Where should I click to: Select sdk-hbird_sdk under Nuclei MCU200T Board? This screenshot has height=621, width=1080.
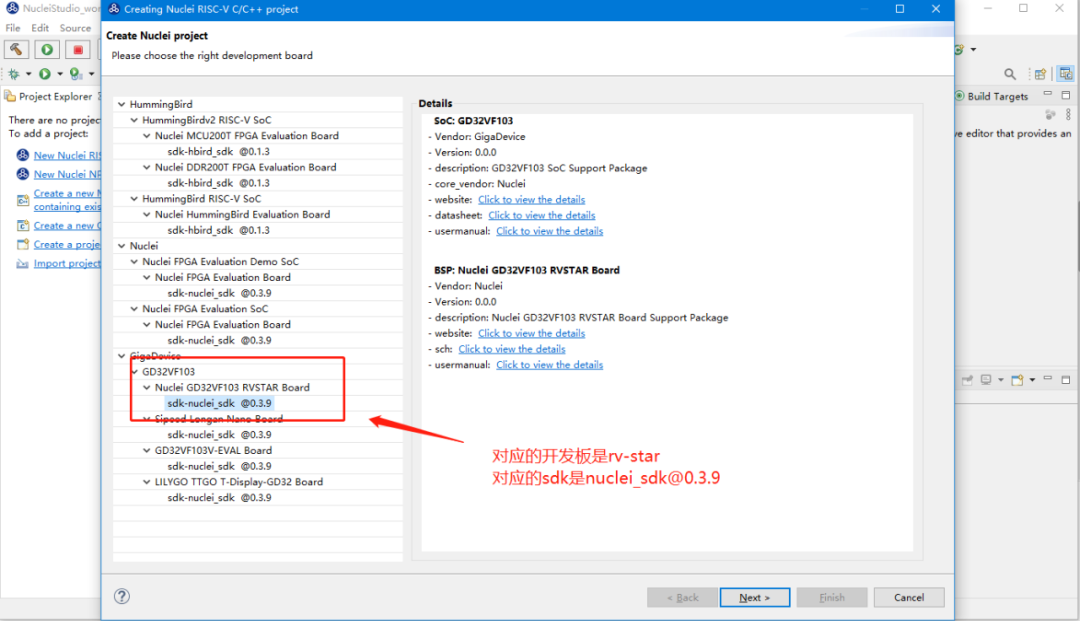coord(218,151)
